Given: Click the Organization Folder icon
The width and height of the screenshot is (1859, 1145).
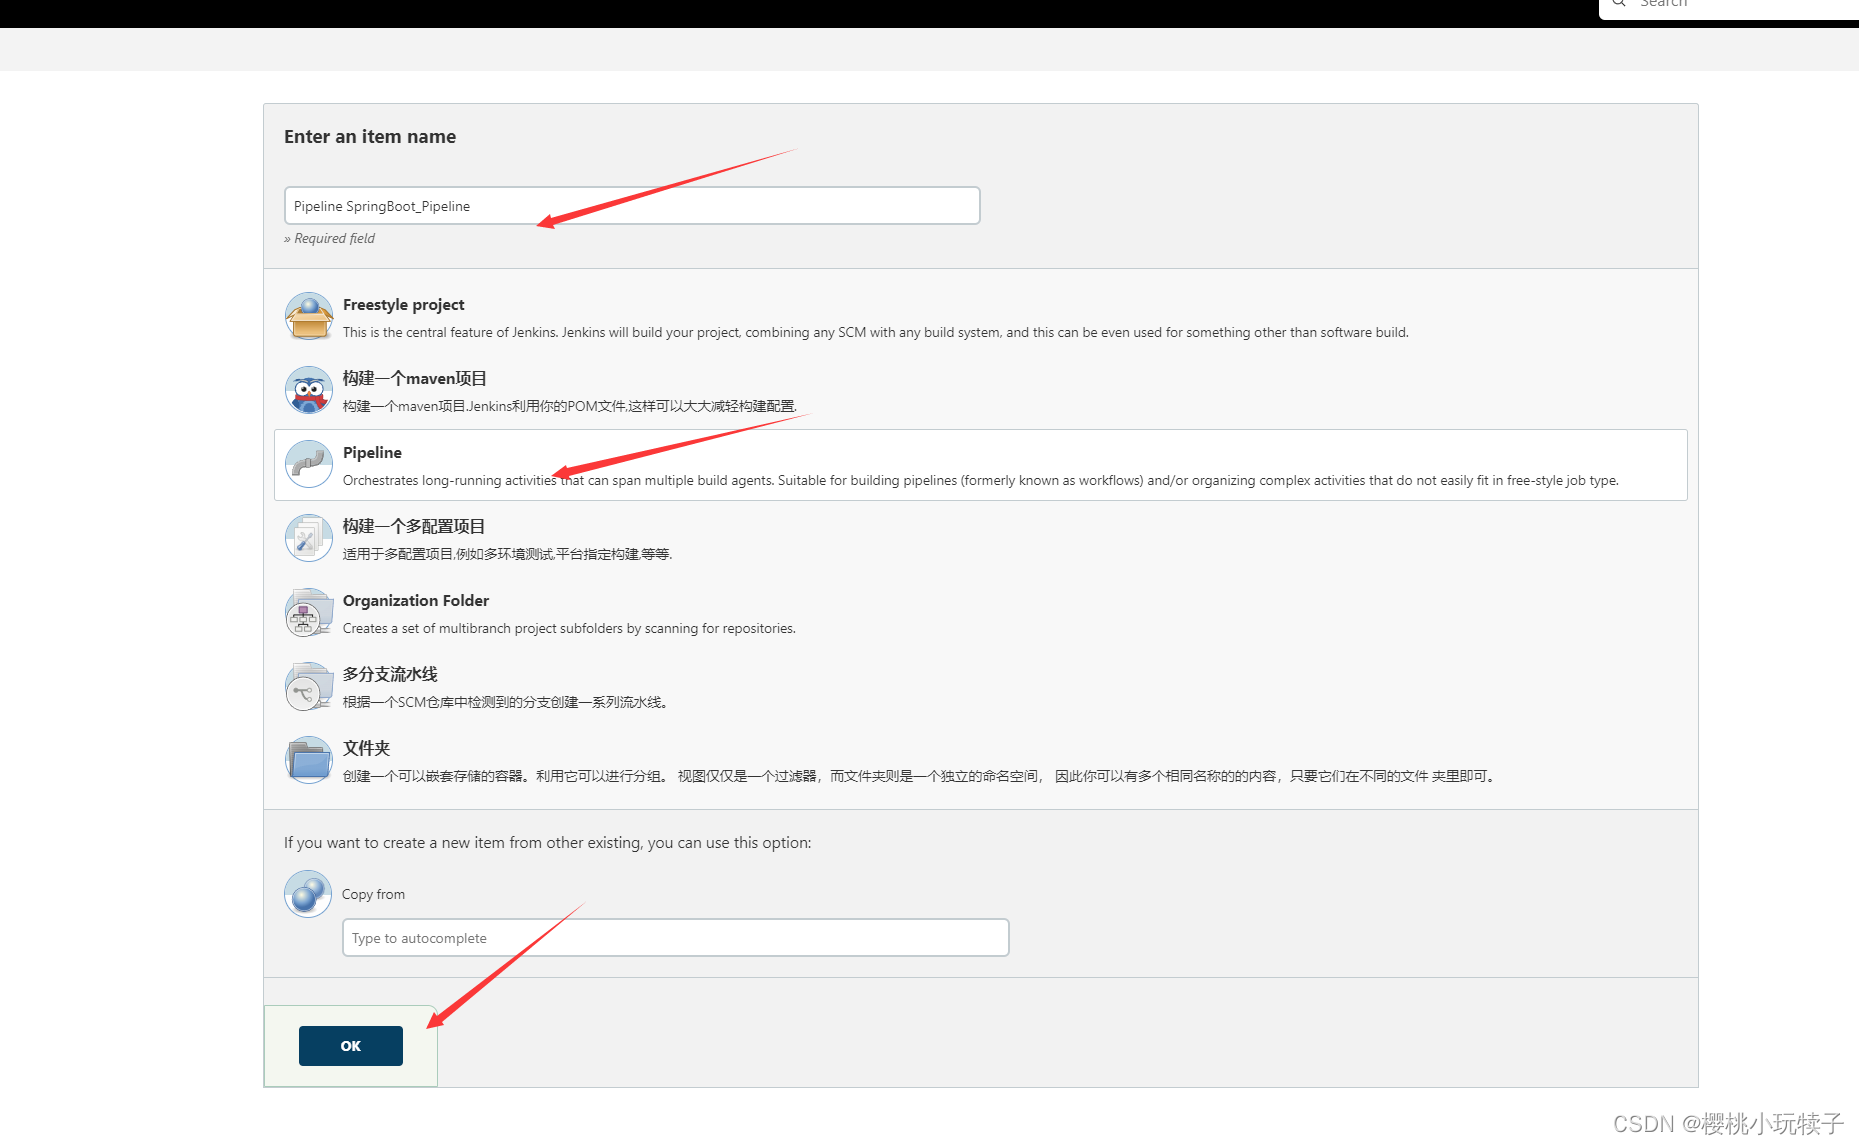Looking at the screenshot, I should point(309,612).
